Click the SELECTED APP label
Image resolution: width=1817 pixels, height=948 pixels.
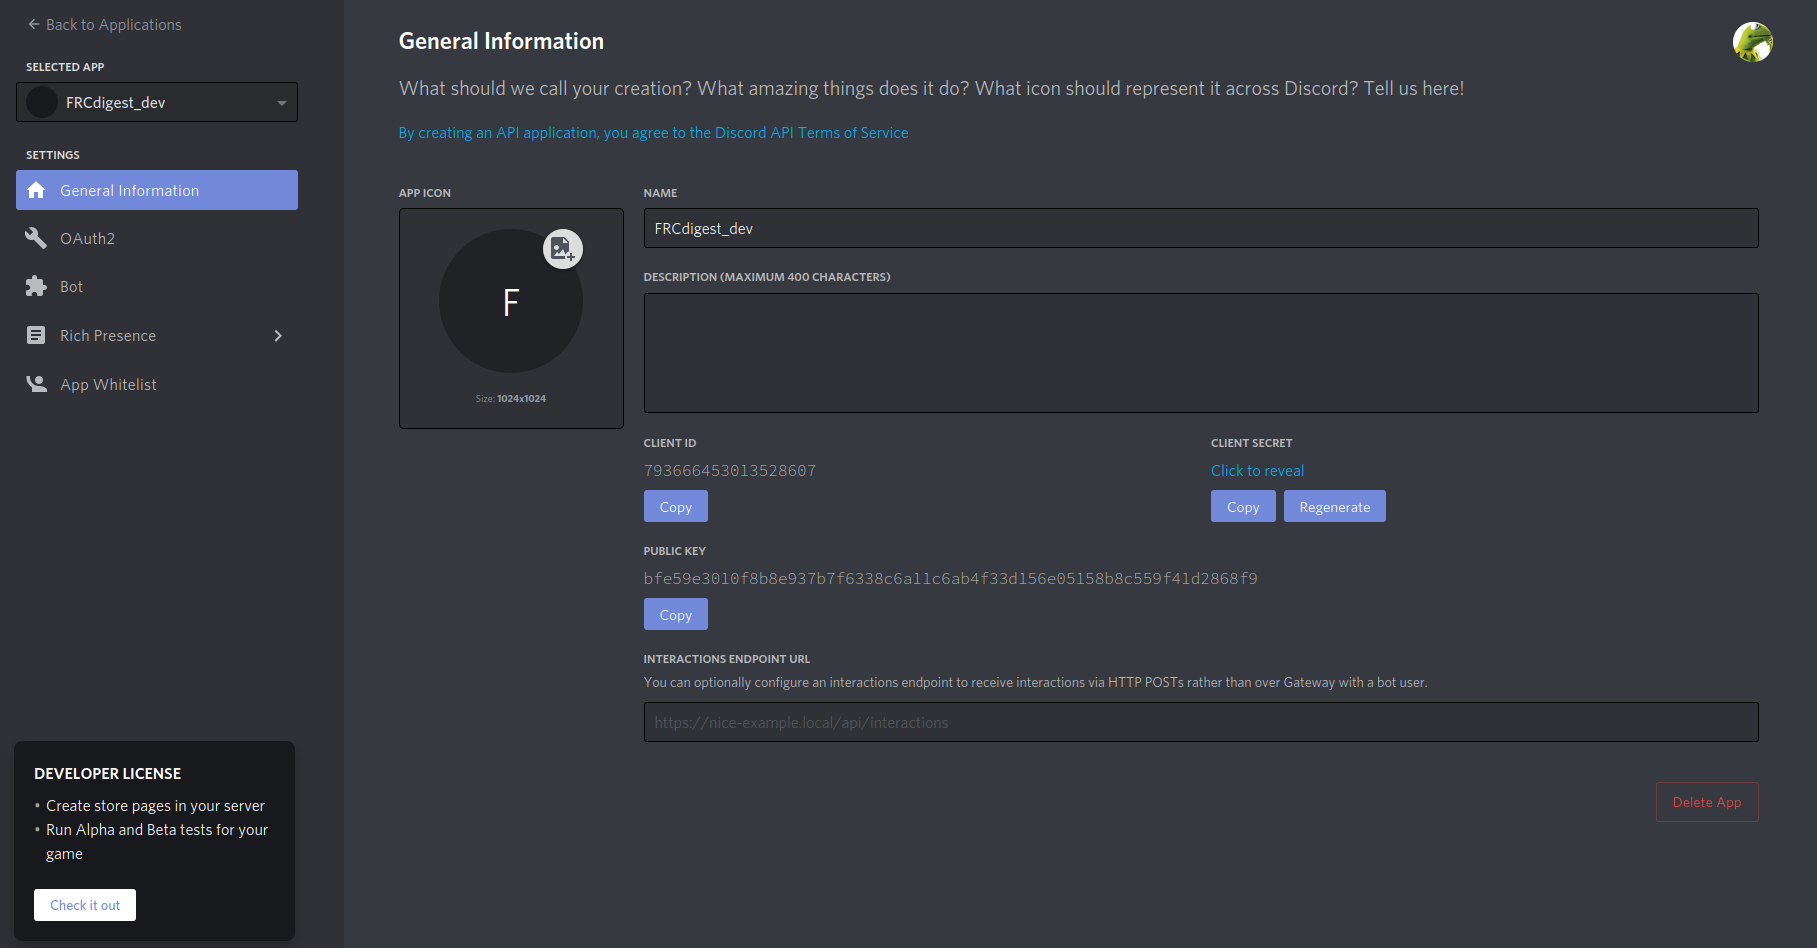pos(65,67)
